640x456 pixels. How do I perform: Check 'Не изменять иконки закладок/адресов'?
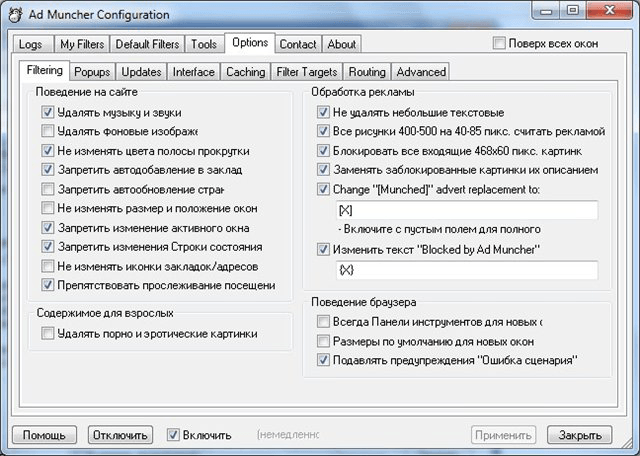(47, 266)
